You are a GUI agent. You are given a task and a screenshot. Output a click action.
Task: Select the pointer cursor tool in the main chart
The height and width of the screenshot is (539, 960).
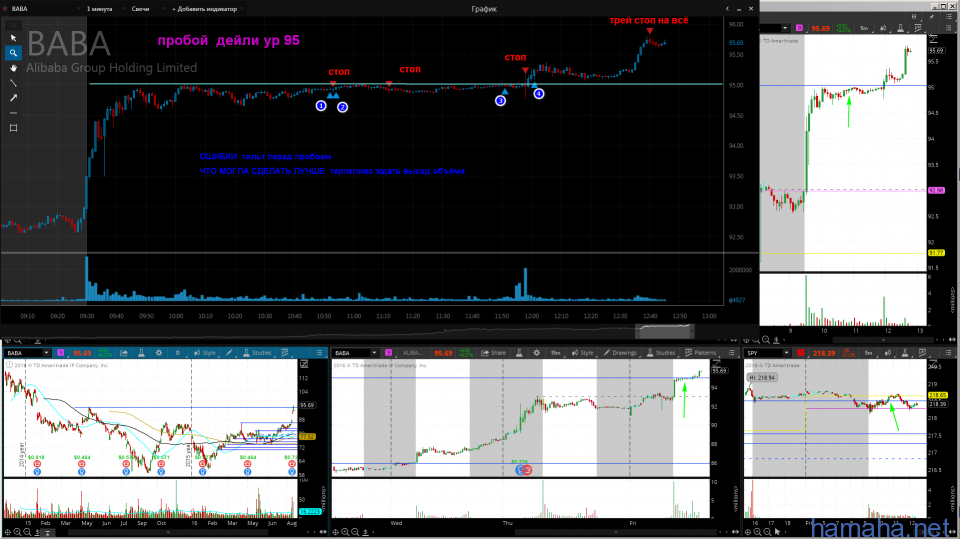13,38
